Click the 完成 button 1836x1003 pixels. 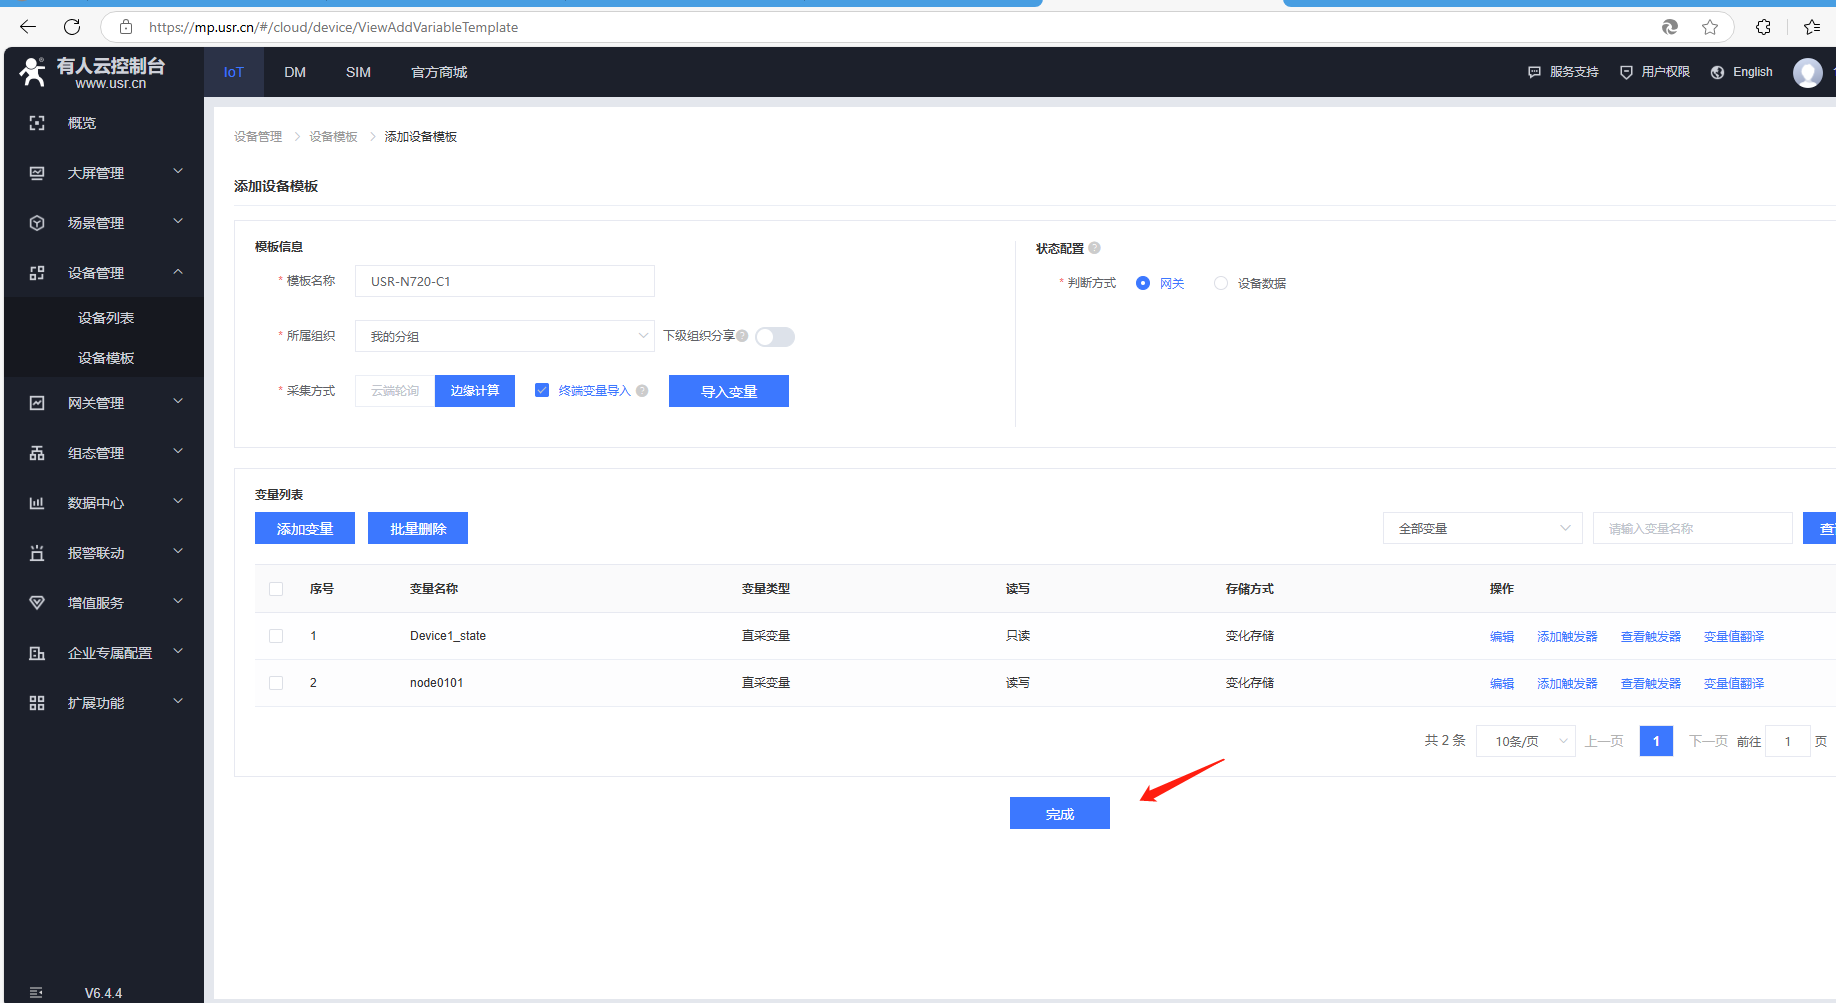pyautogui.click(x=1059, y=813)
